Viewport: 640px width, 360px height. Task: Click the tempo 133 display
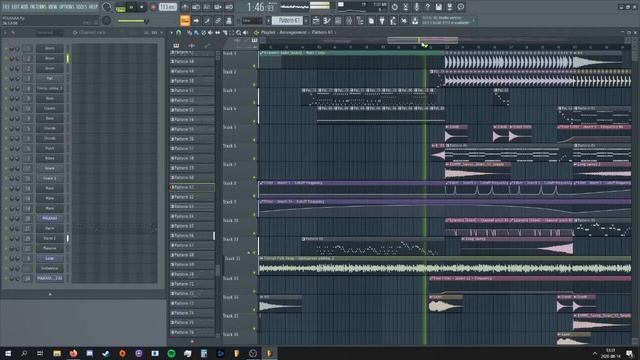pyautogui.click(x=168, y=7)
